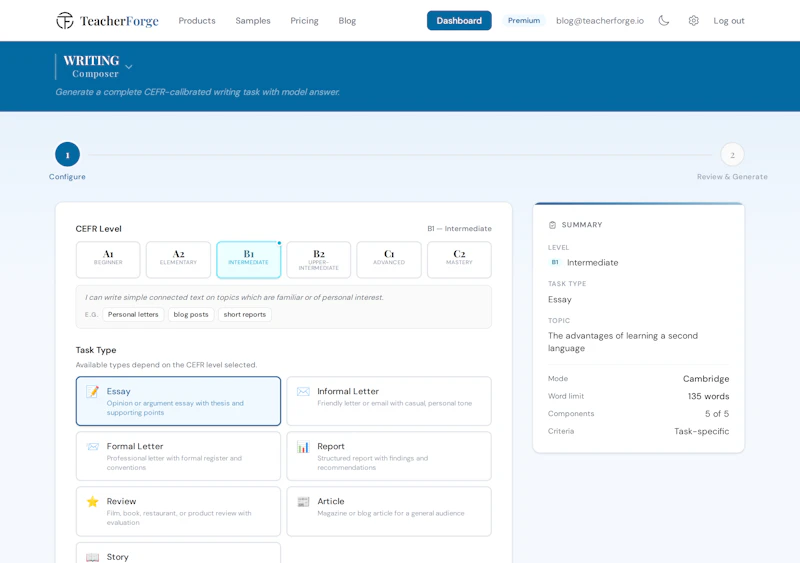Viewport: 800px width, 563px height.
Task: Click the Task Type heading
Action: coord(96,350)
